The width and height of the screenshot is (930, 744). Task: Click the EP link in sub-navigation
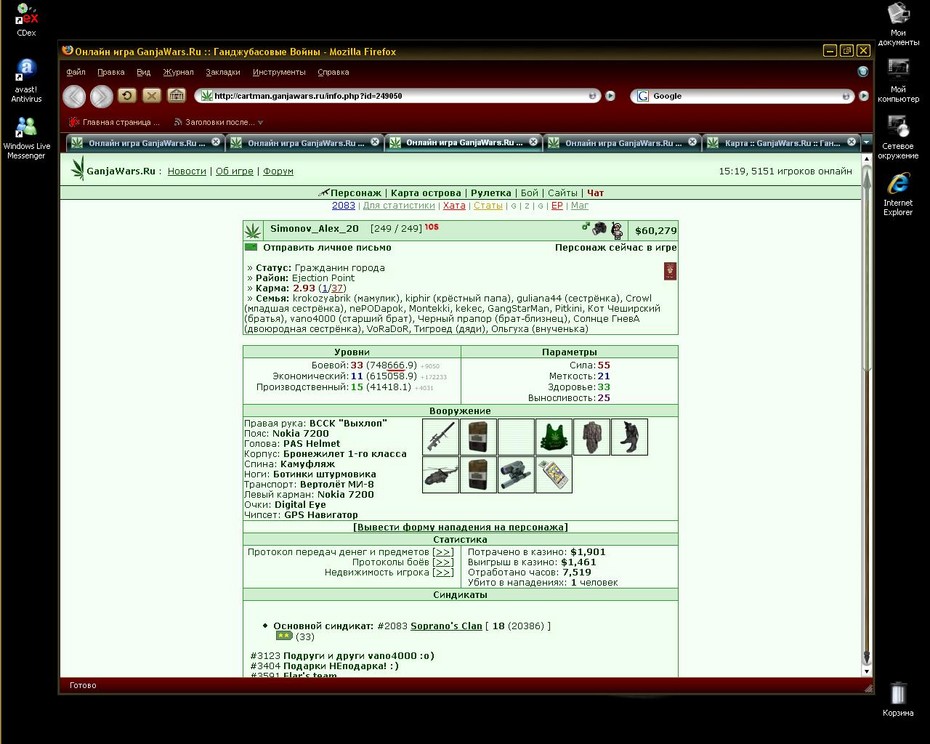(557, 205)
